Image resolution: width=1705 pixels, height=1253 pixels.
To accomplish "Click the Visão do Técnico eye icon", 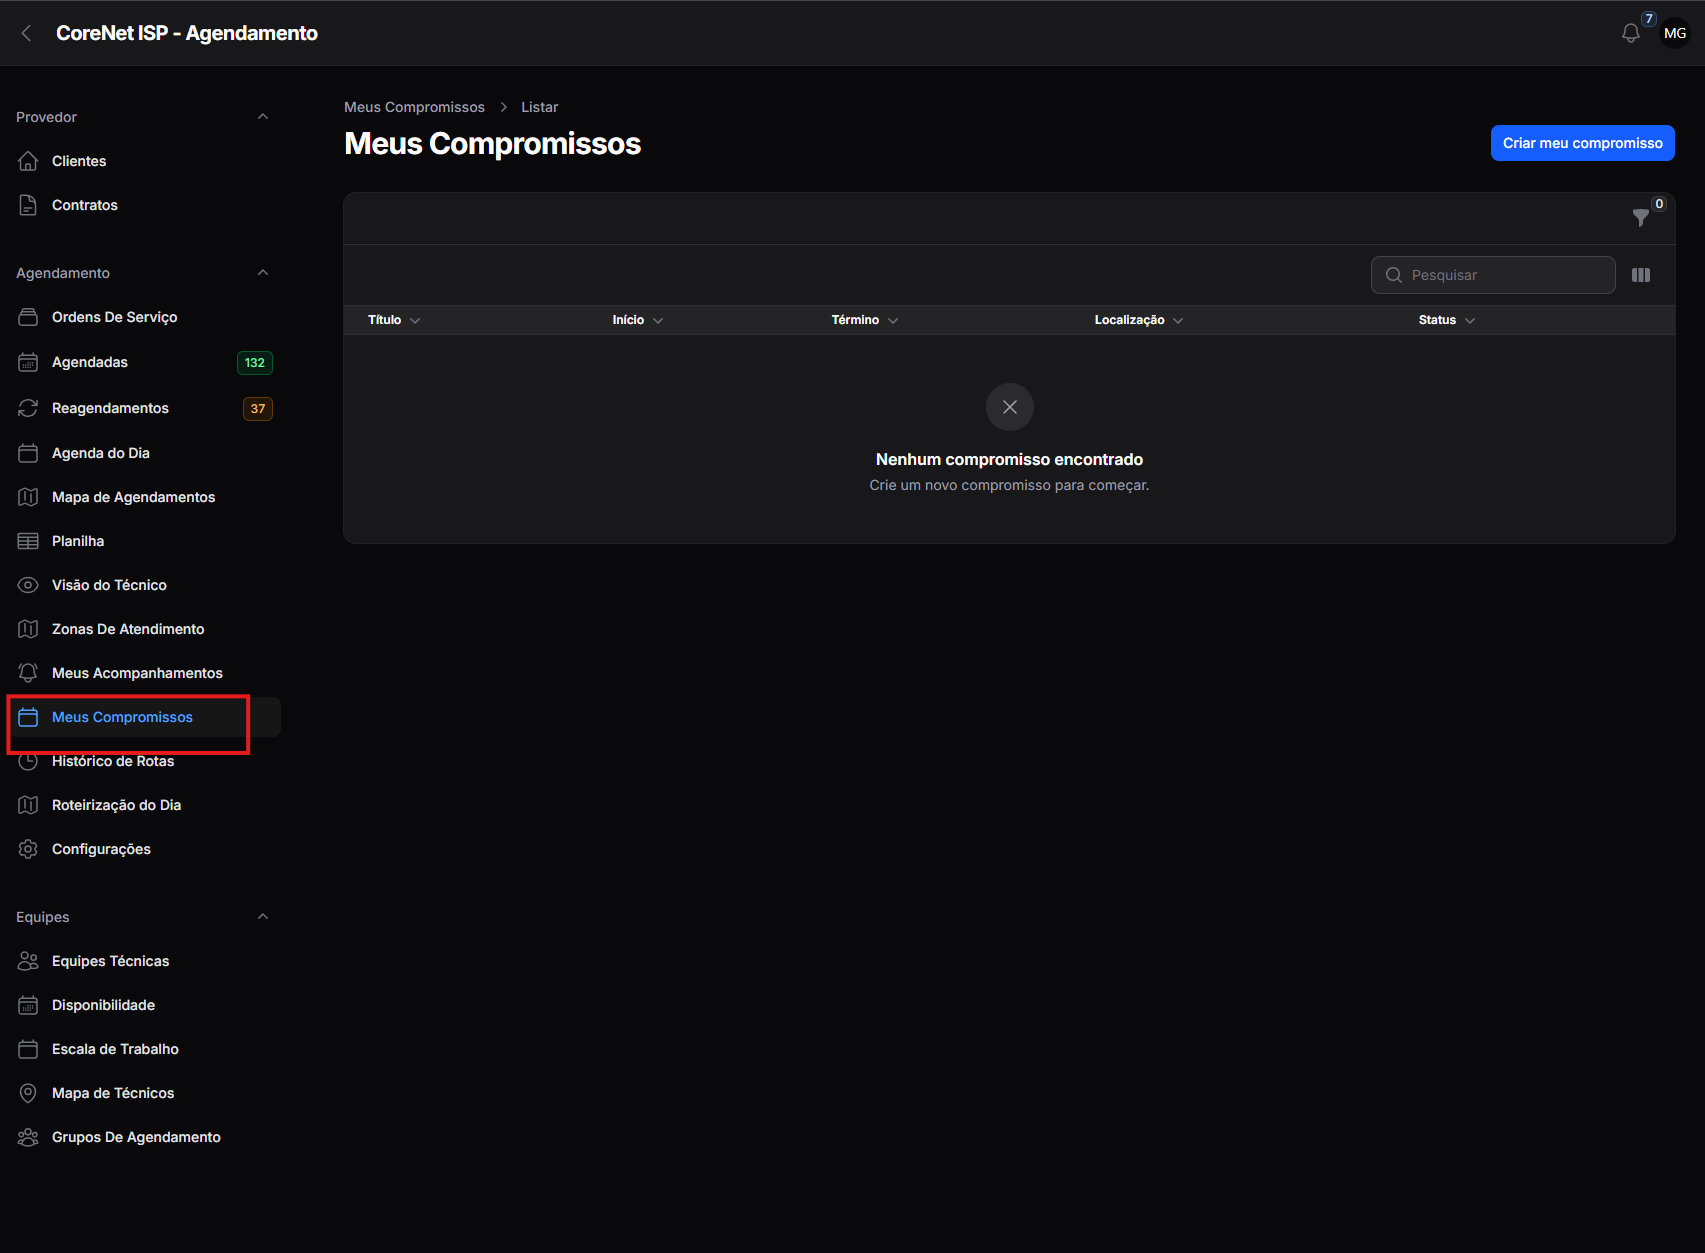I will tap(28, 585).
